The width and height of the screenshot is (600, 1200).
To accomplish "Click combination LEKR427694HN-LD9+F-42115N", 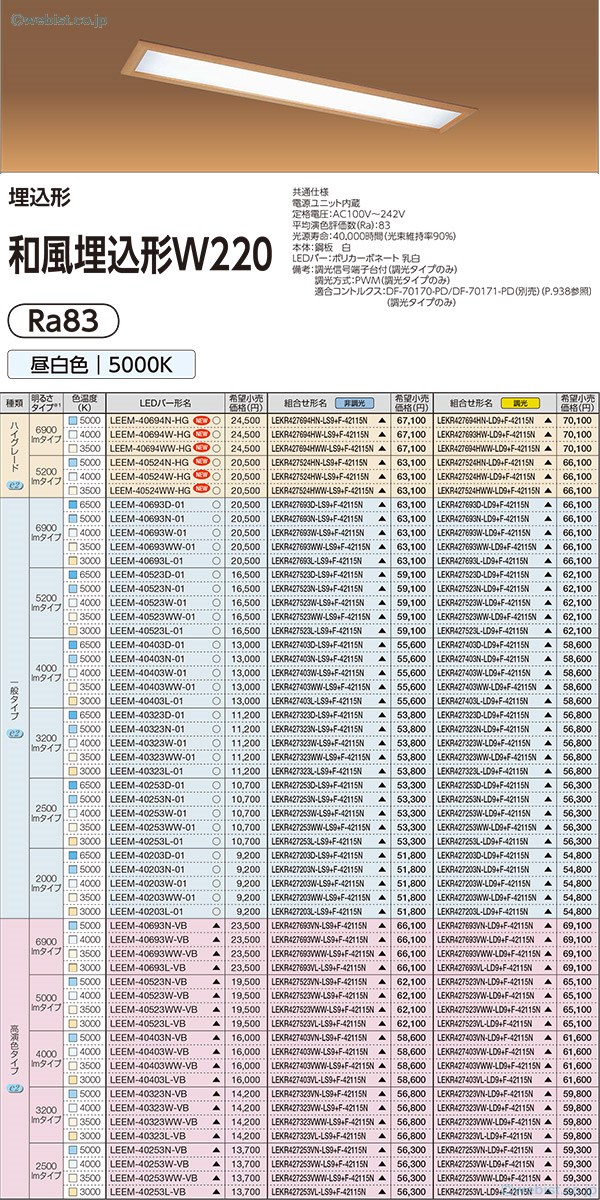I will pyautogui.click(x=487, y=422).
